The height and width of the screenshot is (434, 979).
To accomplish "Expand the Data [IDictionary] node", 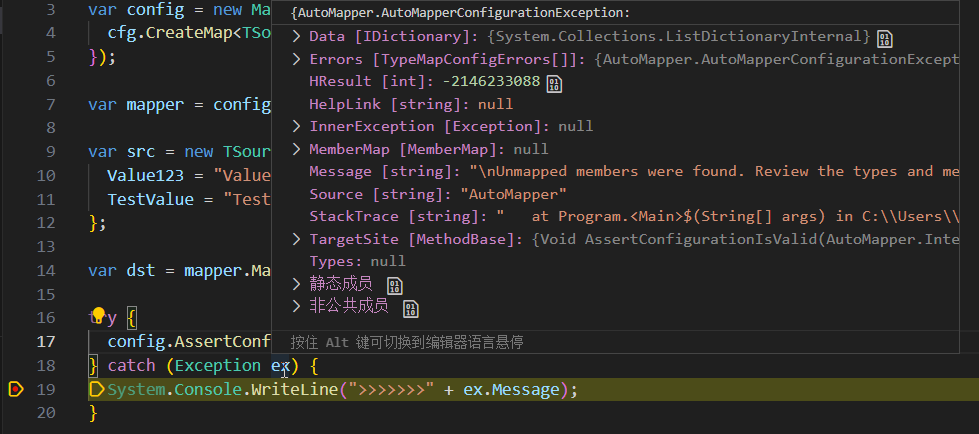I will [x=297, y=36].
